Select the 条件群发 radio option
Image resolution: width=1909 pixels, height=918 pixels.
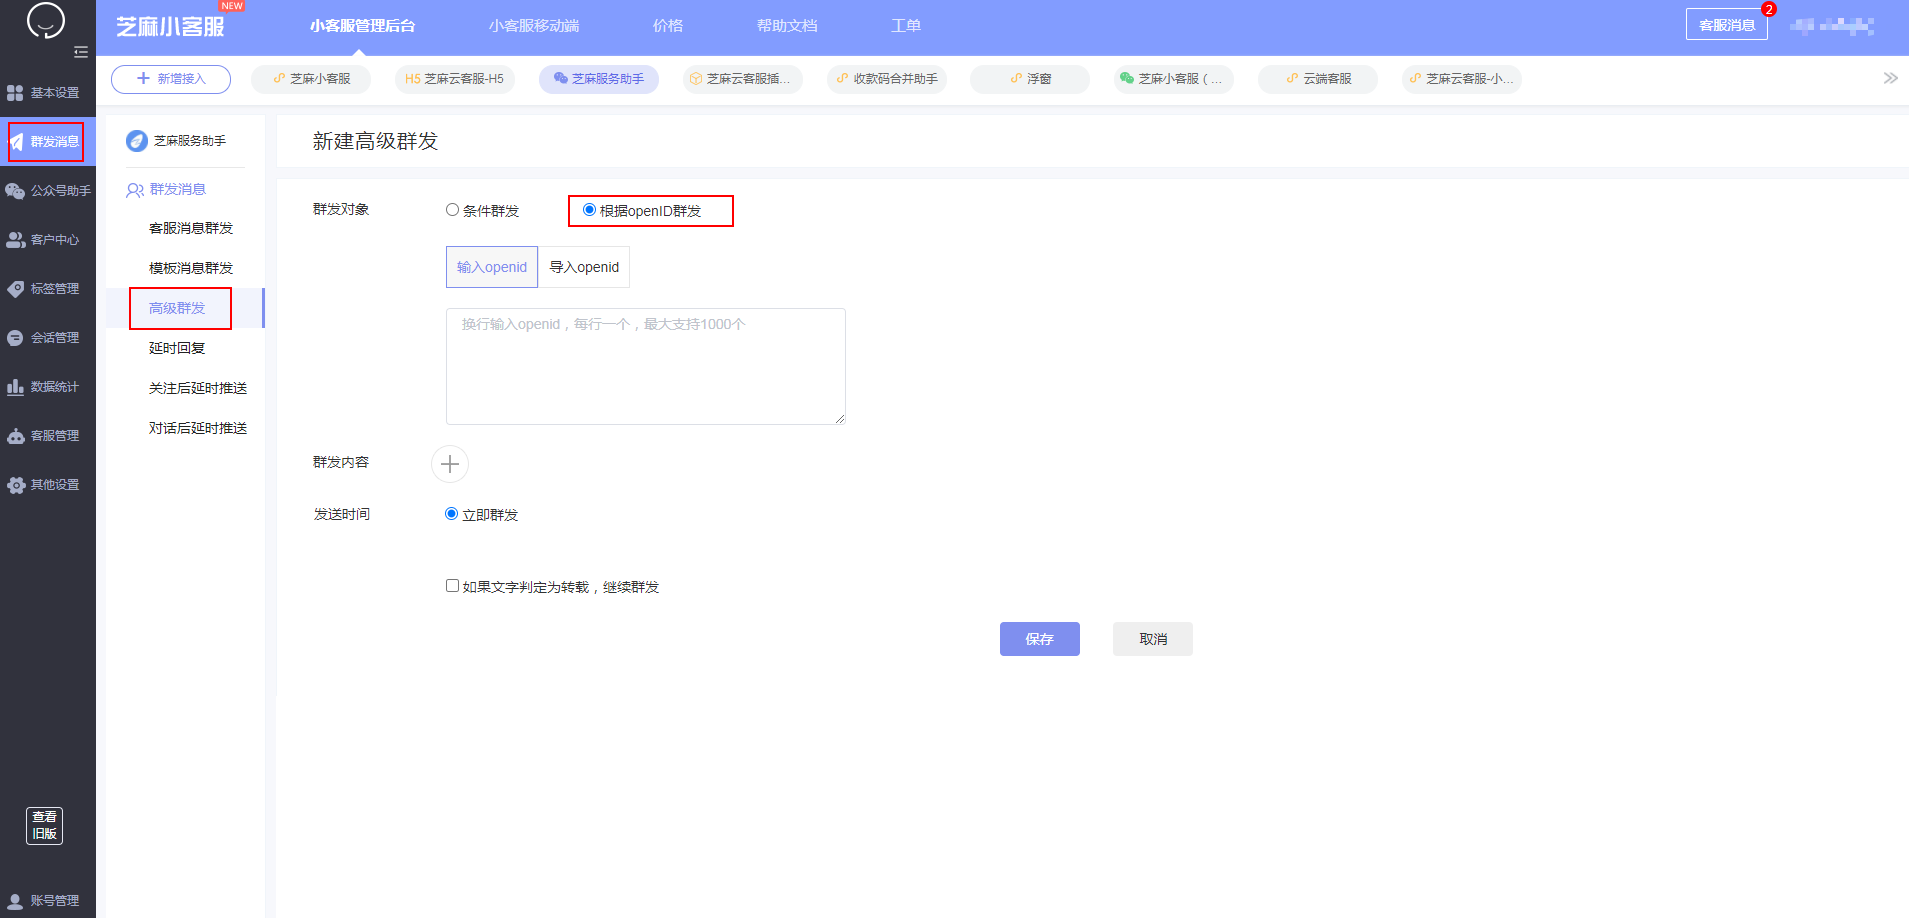(452, 210)
